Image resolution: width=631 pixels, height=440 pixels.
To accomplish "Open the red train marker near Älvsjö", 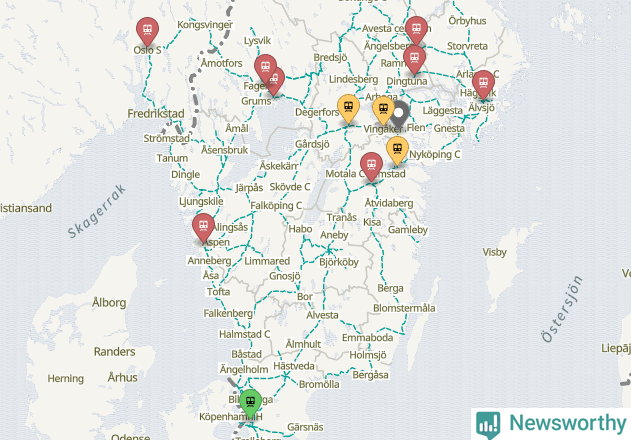I will pyautogui.click(x=483, y=85).
